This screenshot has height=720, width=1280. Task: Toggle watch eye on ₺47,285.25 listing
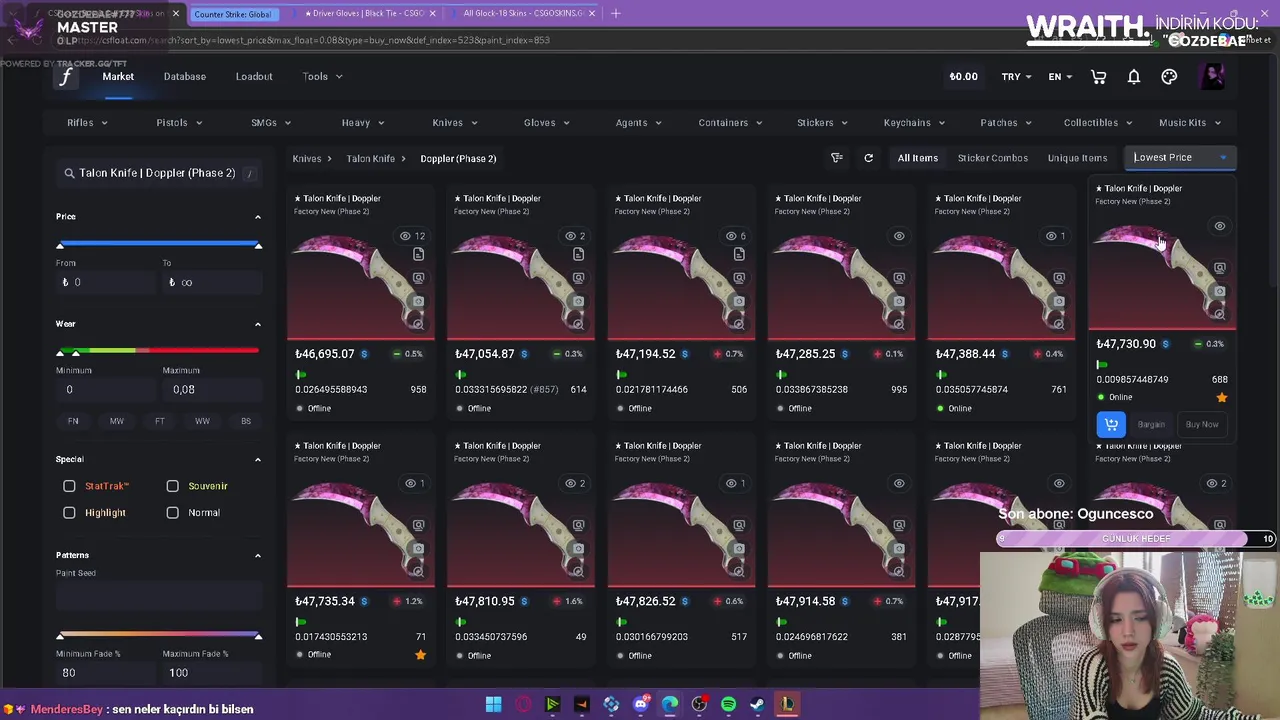(899, 236)
